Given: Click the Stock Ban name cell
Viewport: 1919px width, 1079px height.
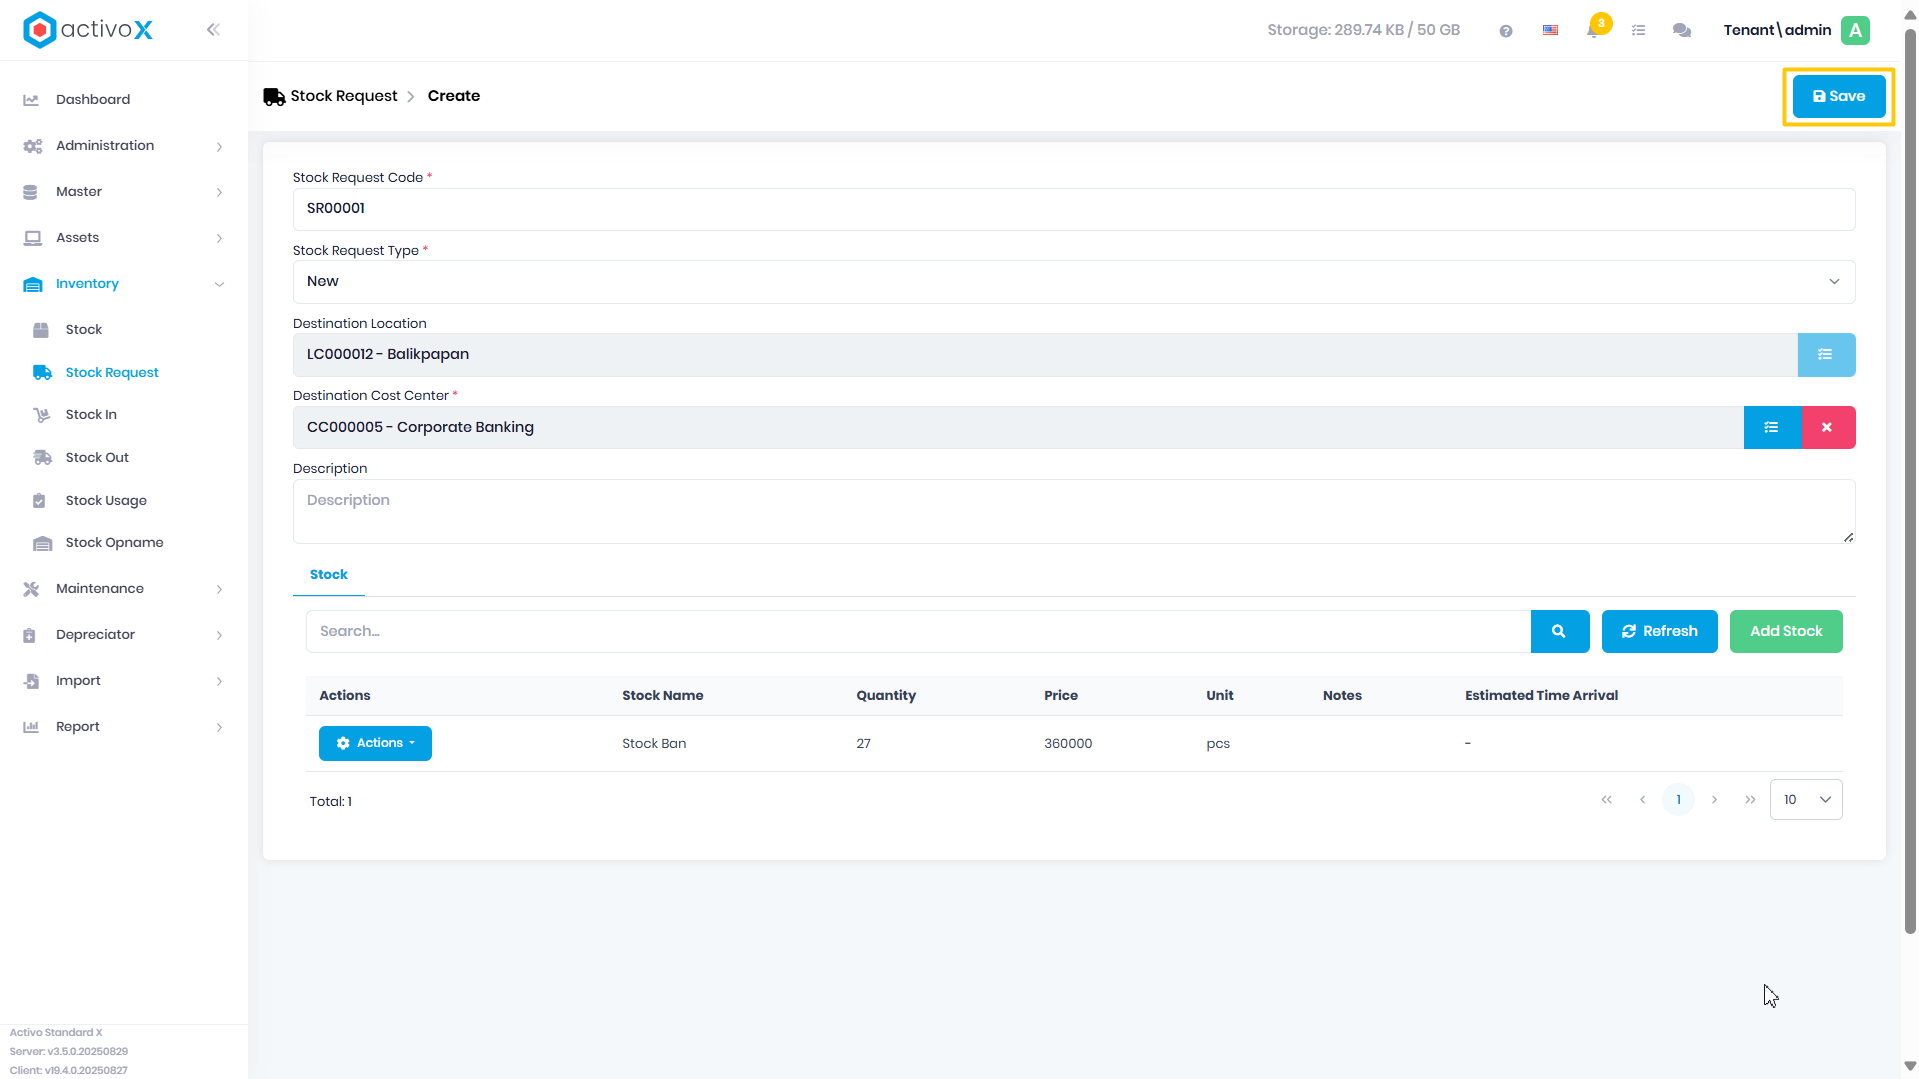Looking at the screenshot, I should 654,744.
